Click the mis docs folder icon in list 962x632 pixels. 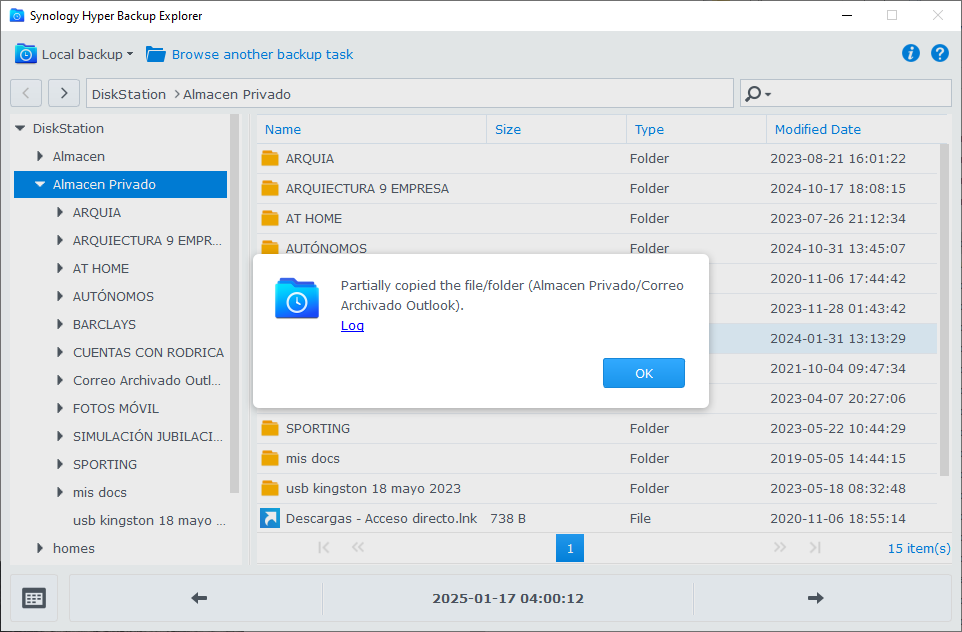[270, 458]
